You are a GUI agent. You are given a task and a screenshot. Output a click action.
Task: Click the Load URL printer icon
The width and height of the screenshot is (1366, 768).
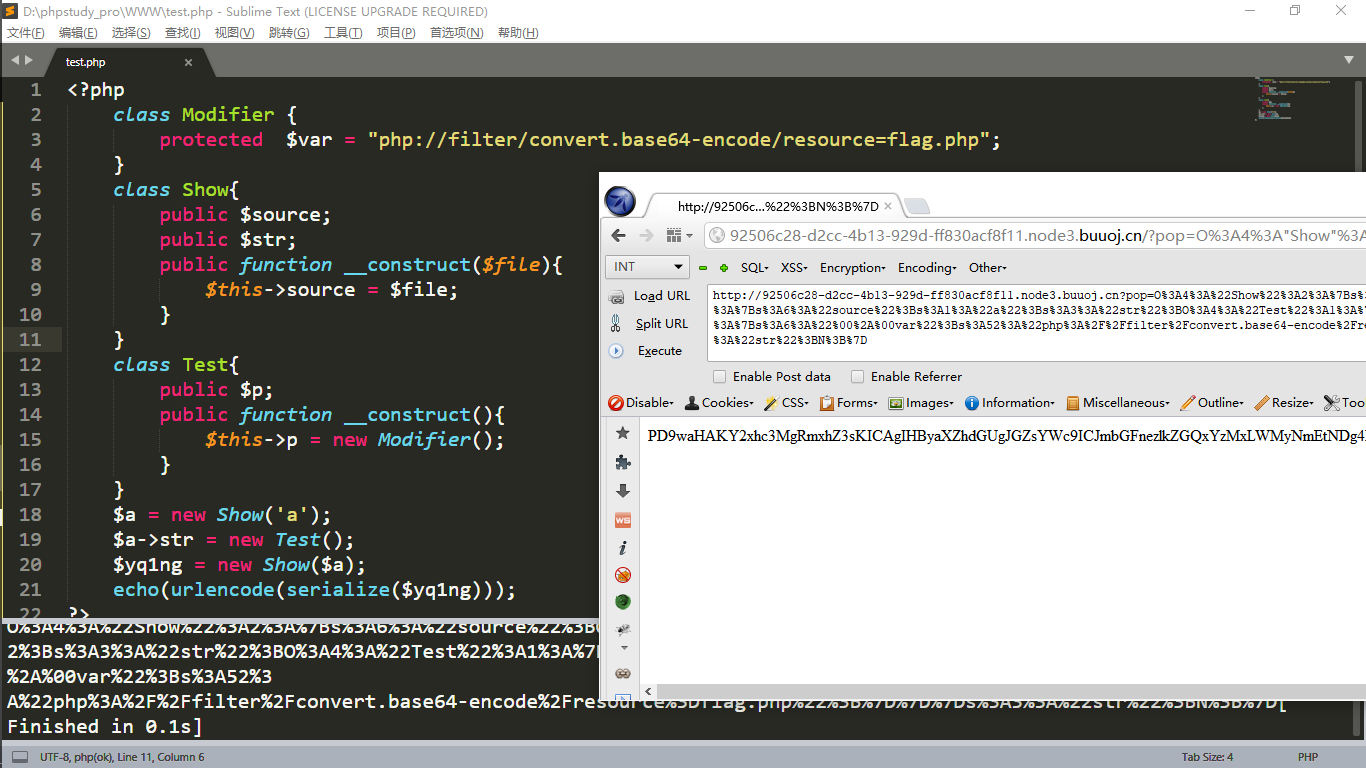pyautogui.click(x=617, y=296)
